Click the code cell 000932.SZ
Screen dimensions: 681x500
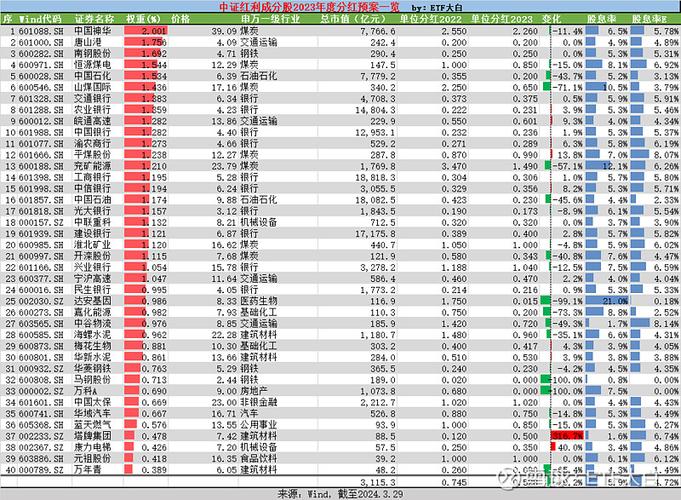point(41,369)
